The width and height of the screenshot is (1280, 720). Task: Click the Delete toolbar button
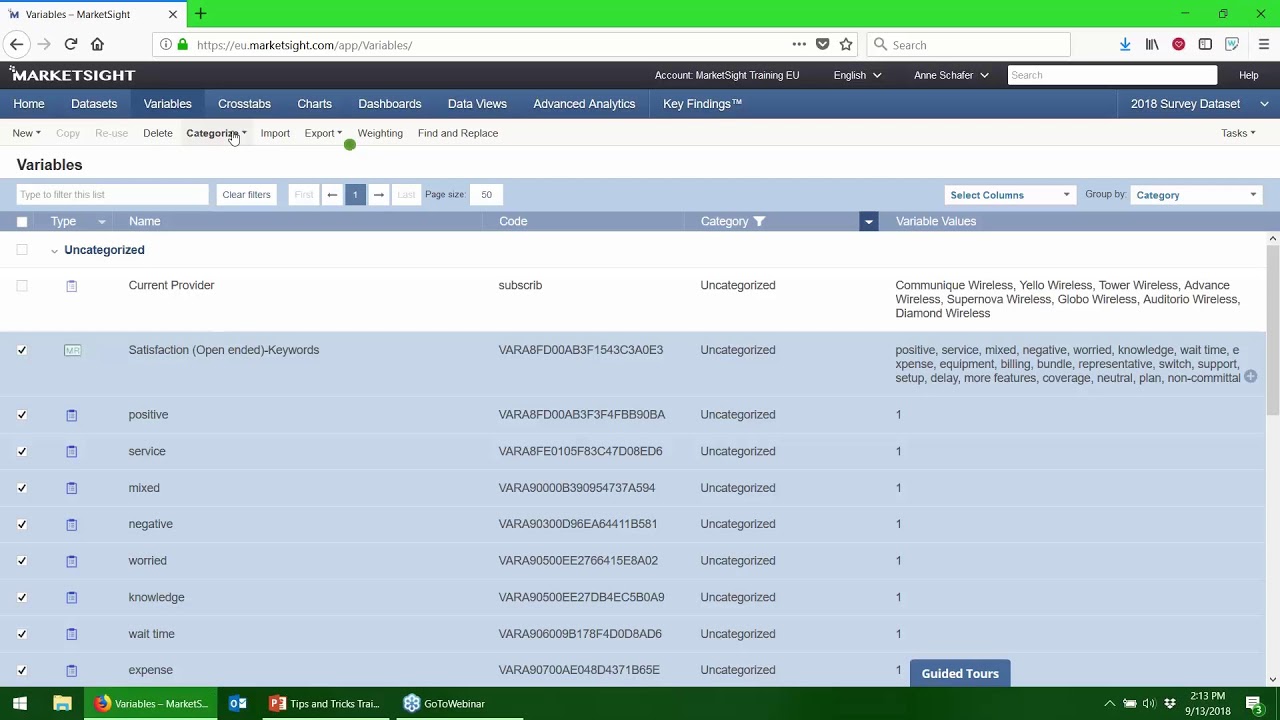[x=157, y=133]
